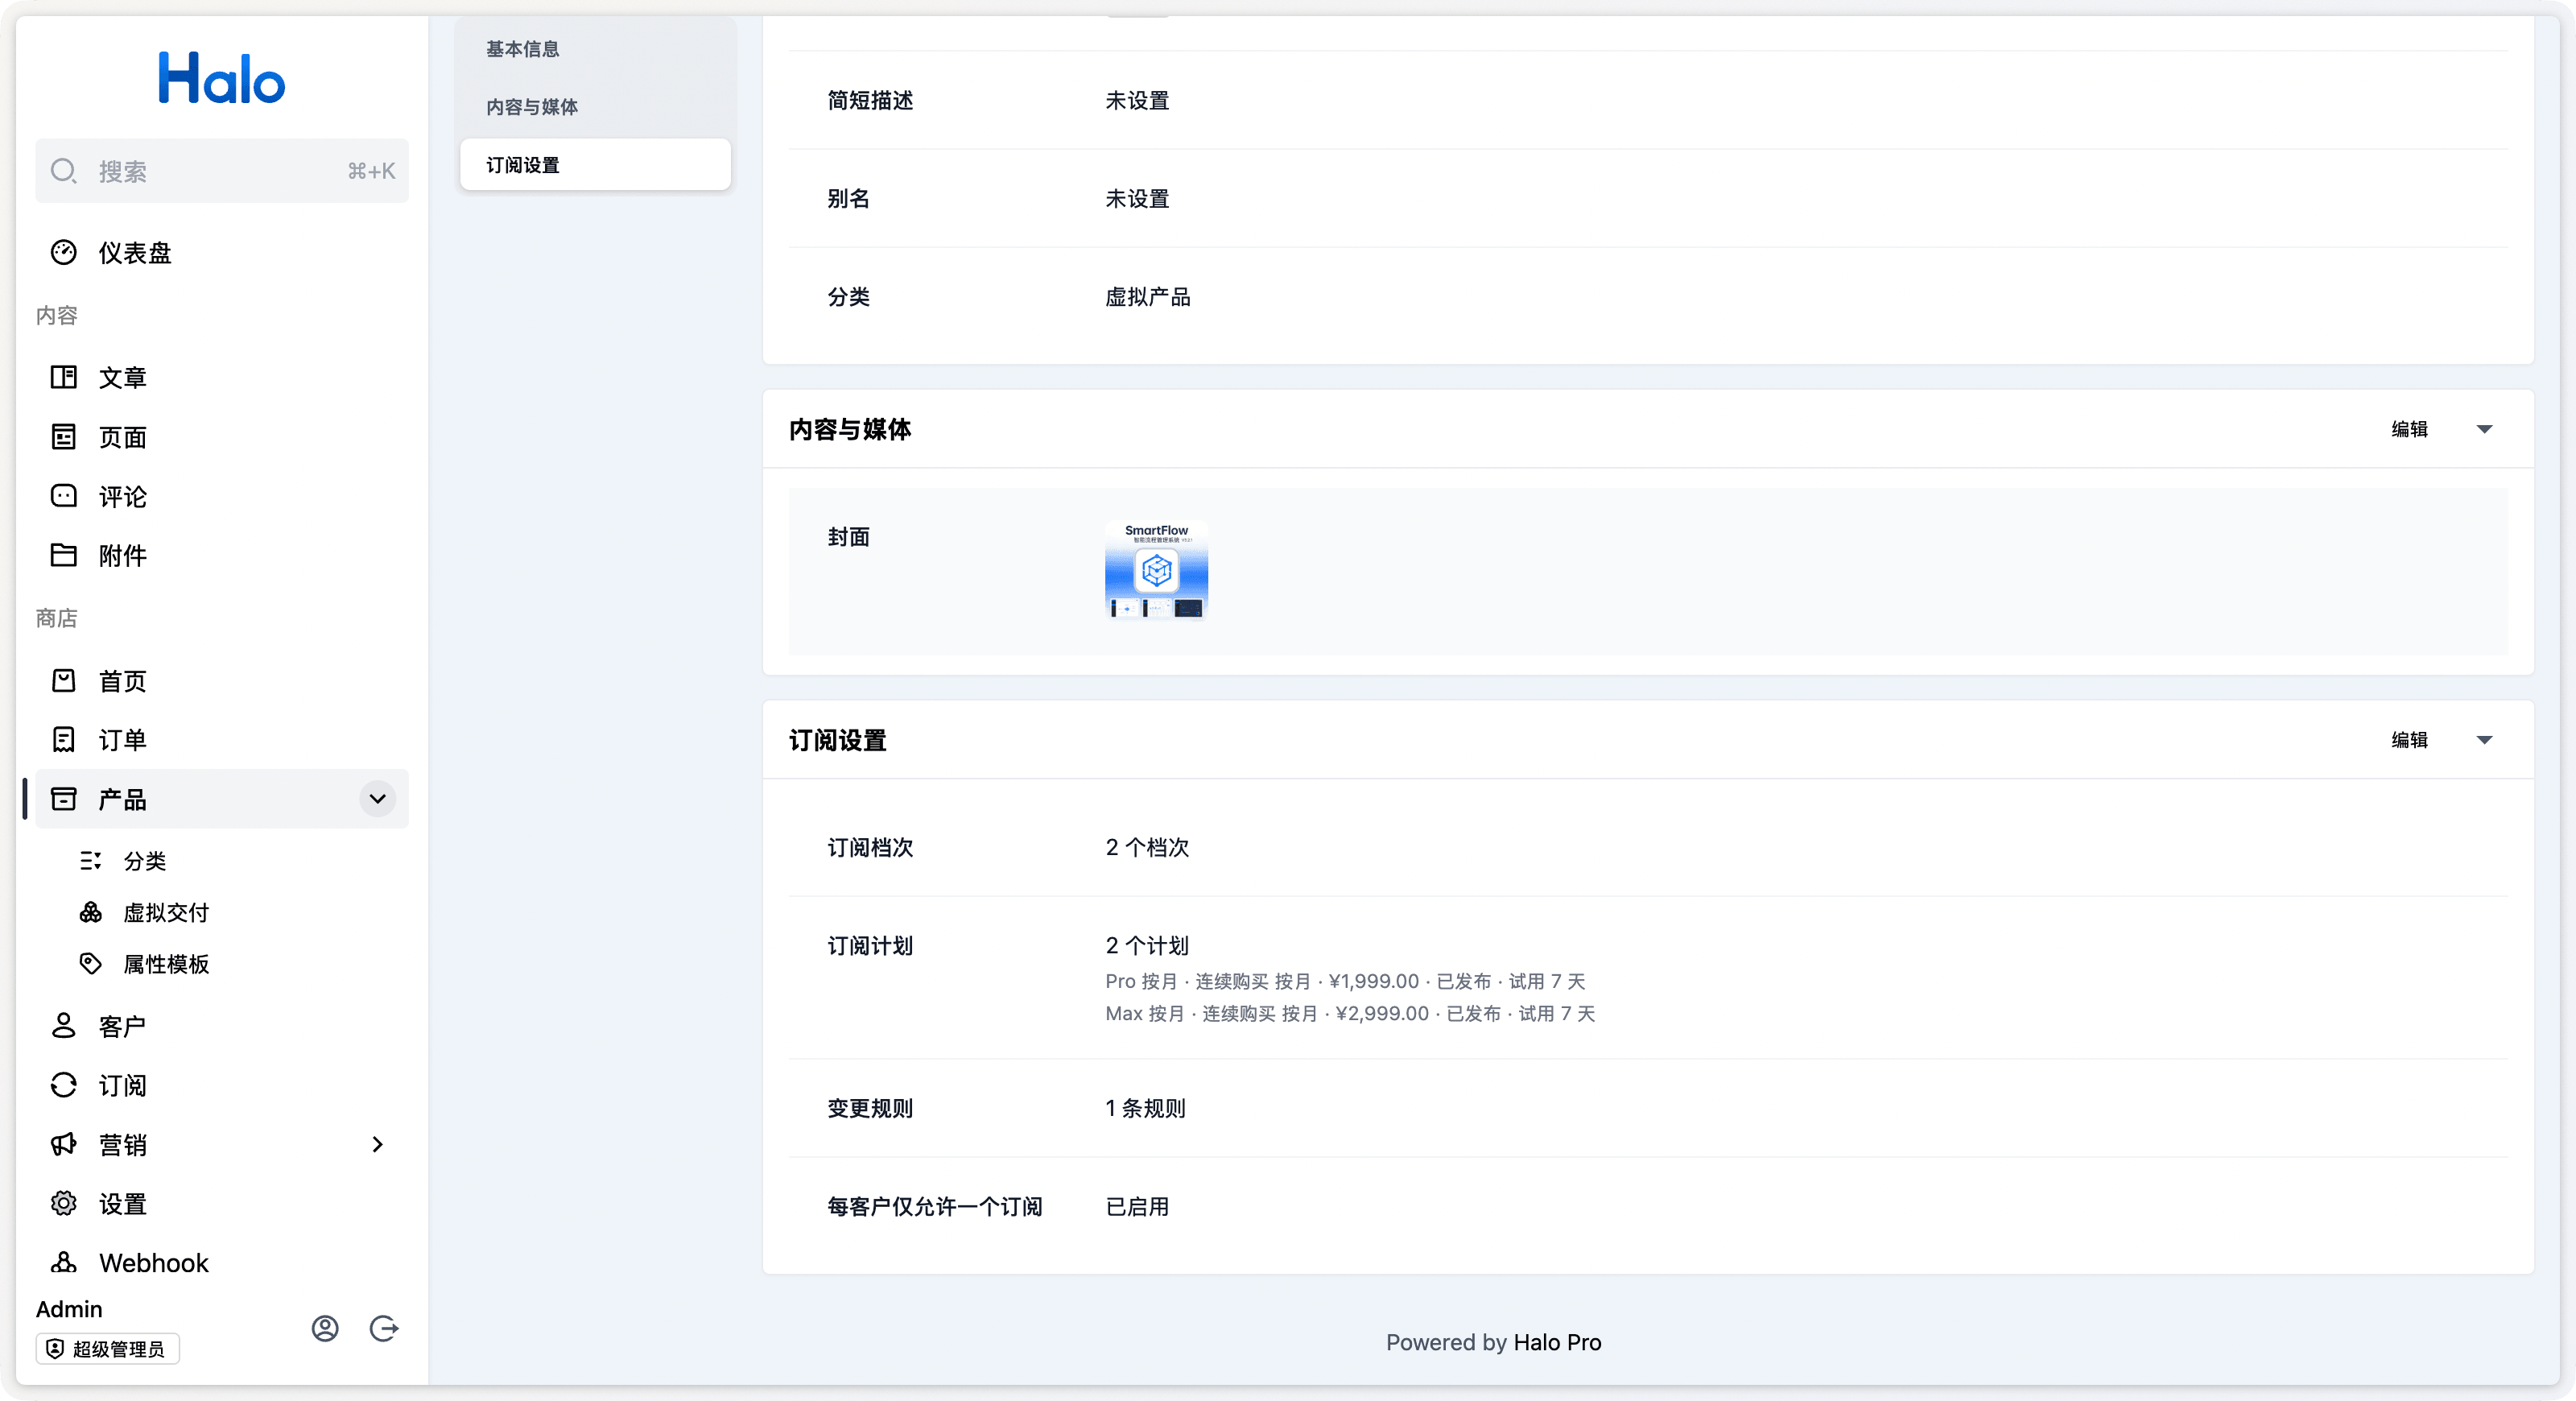Click the 1 条规则 value
This screenshot has height=1401, width=2576.
point(1145,1108)
